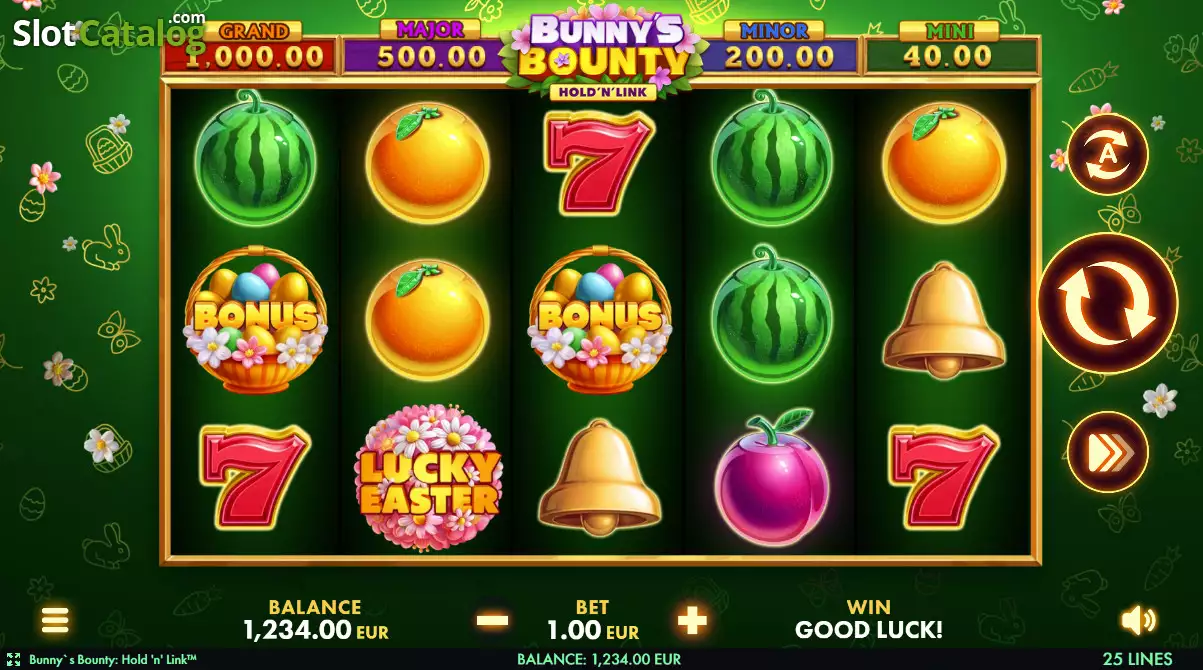
Task: Open the hamburger menu
Action: click(x=55, y=621)
